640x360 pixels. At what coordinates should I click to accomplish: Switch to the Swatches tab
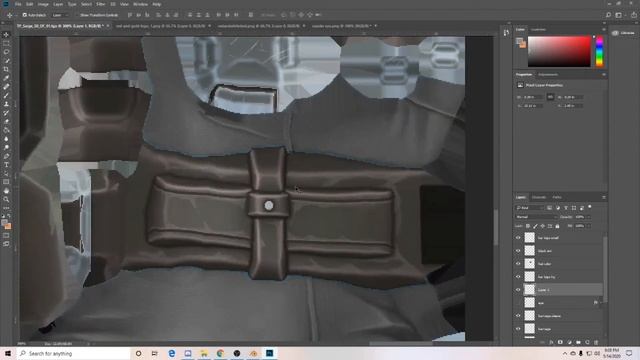[538, 29]
